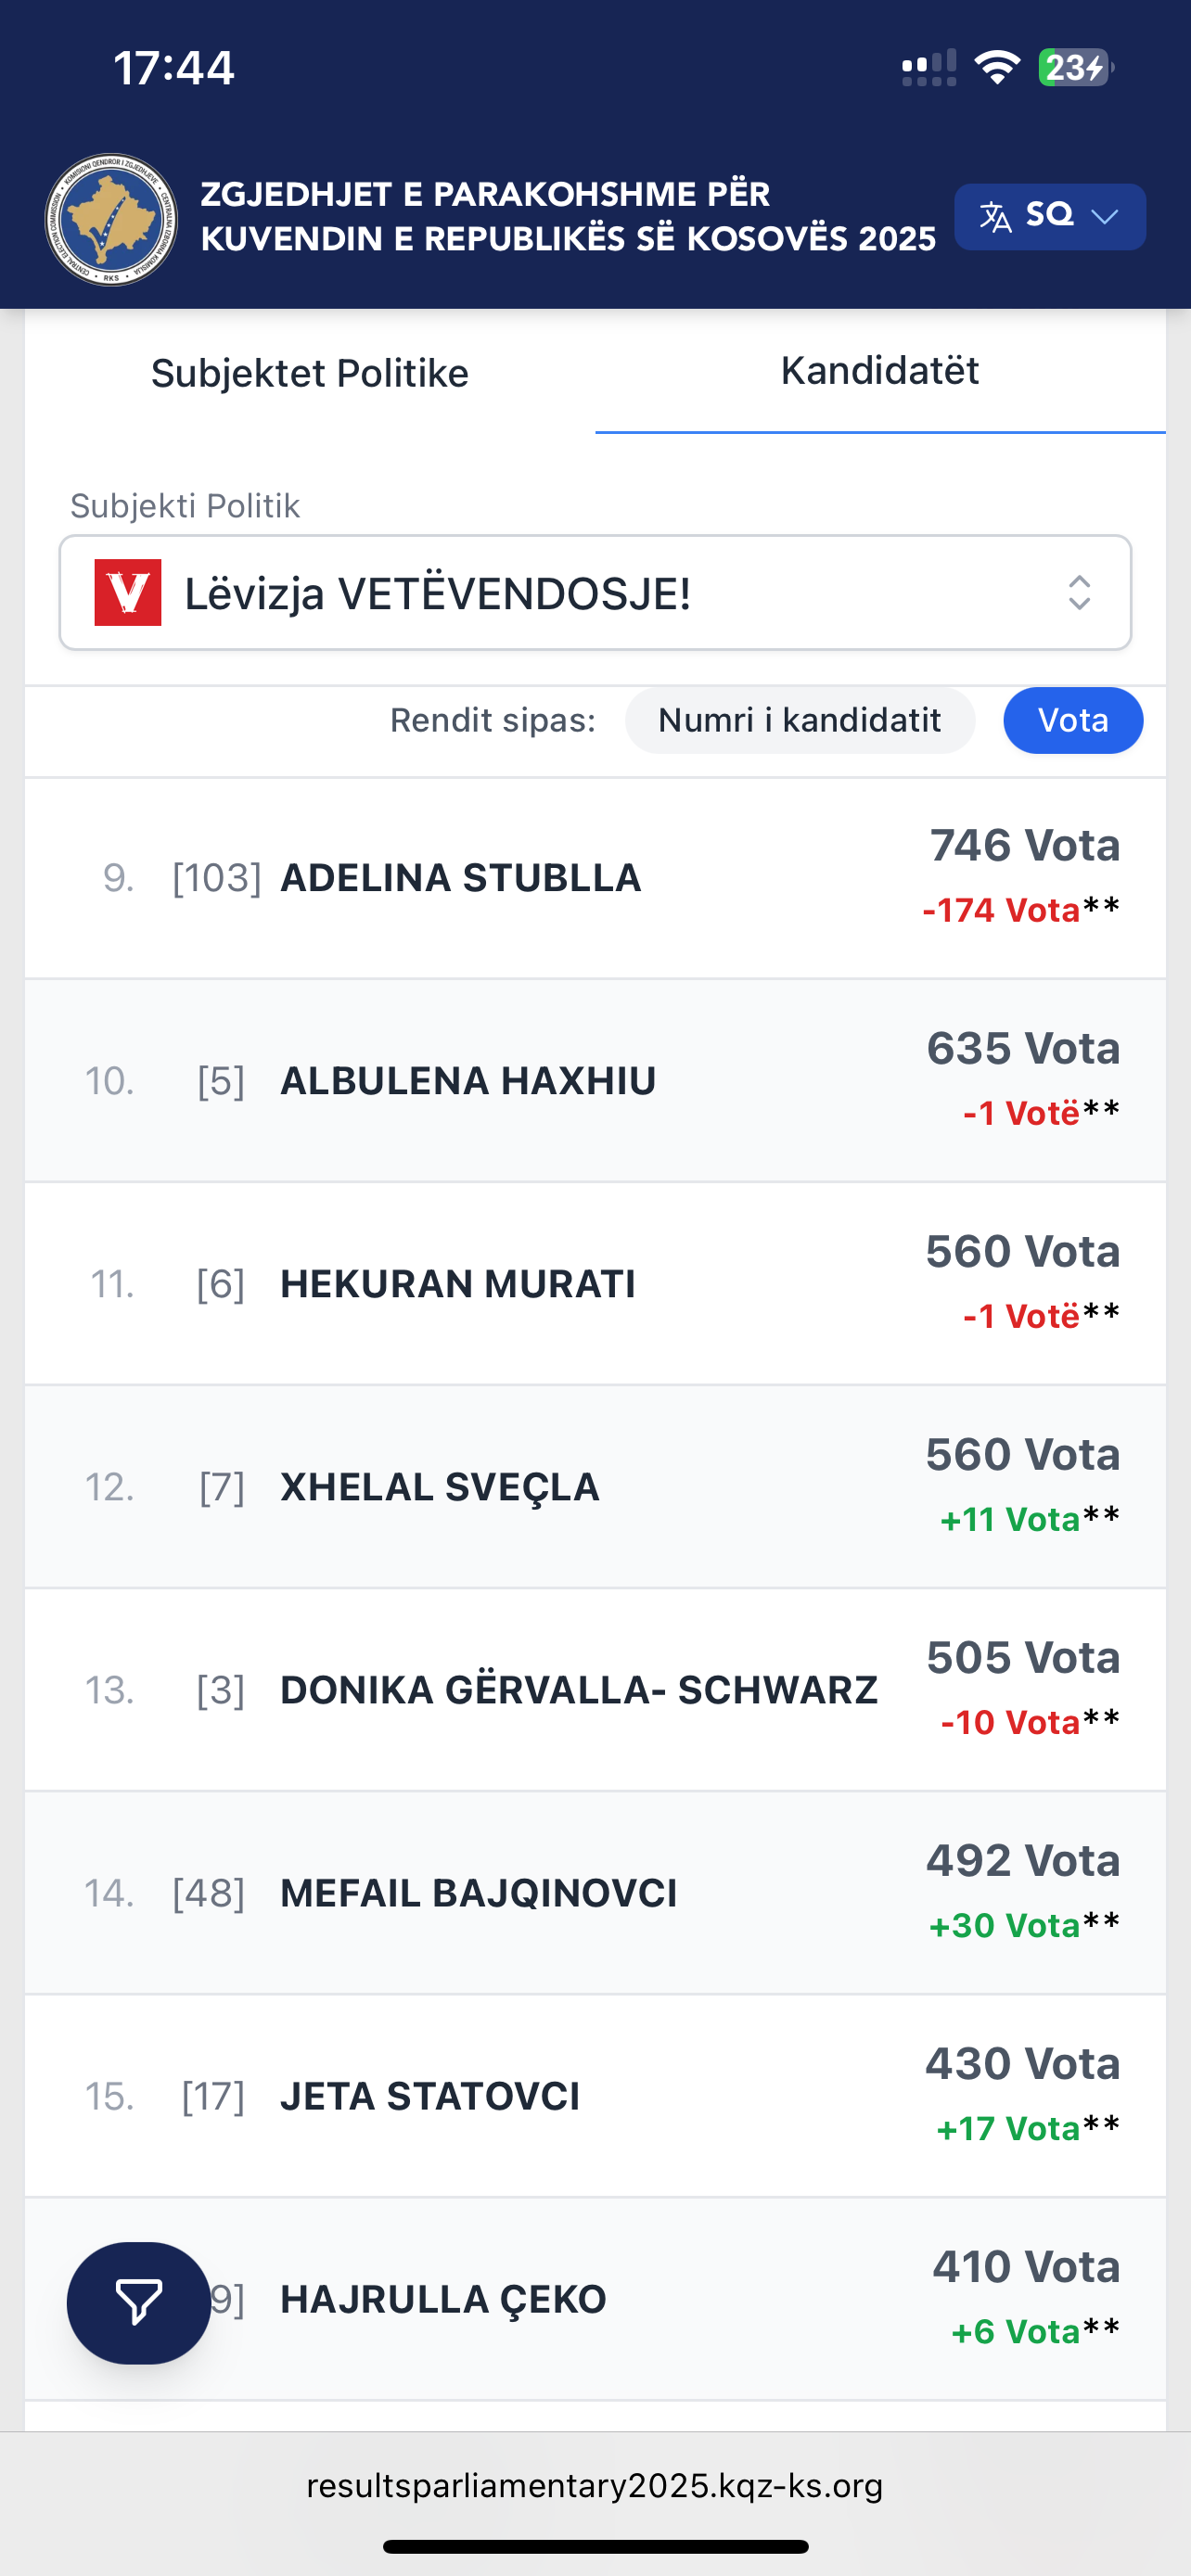
Task: Open the resultsparliamentary2025.kqz-ks.org address bar
Action: tap(595, 2485)
